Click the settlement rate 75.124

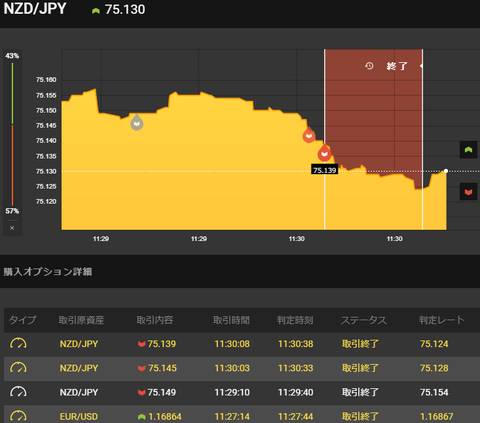[434, 344]
